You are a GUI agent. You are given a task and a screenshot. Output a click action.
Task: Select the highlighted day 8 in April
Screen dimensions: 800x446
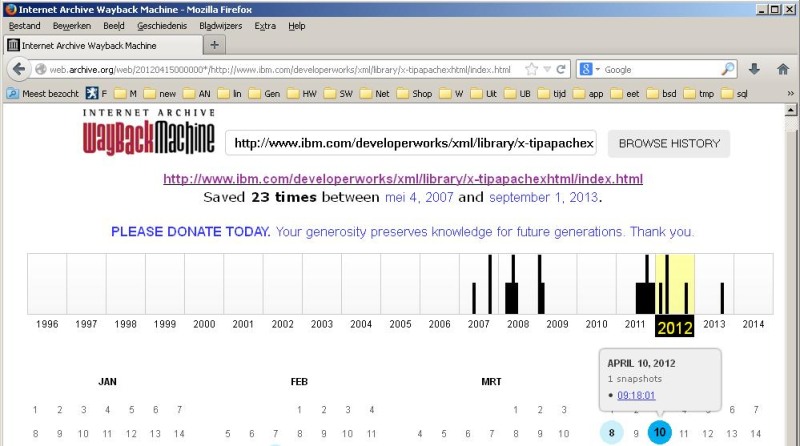coord(611,433)
